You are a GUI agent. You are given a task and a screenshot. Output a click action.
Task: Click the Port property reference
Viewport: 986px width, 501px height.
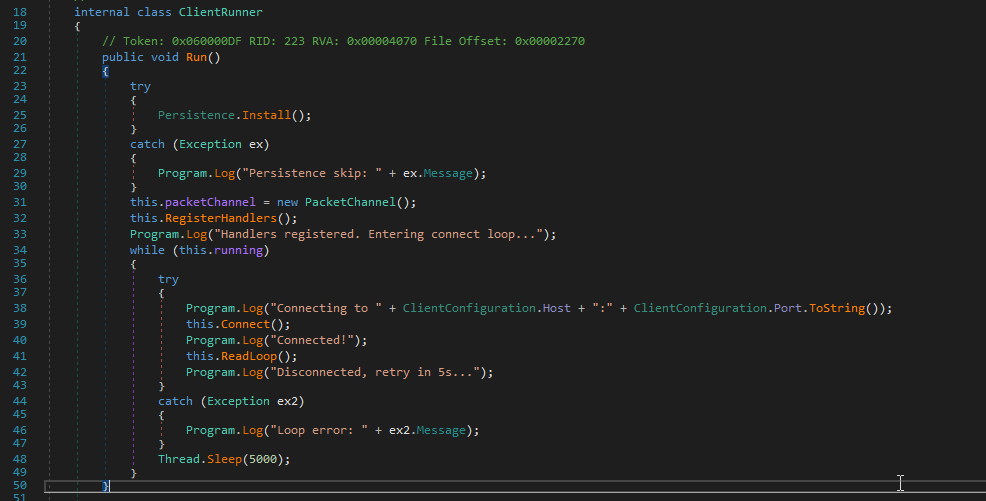tap(786, 308)
